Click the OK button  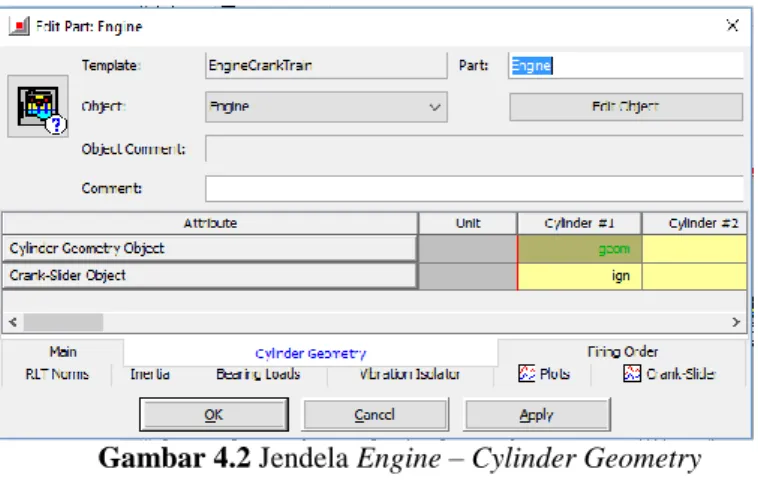214,415
